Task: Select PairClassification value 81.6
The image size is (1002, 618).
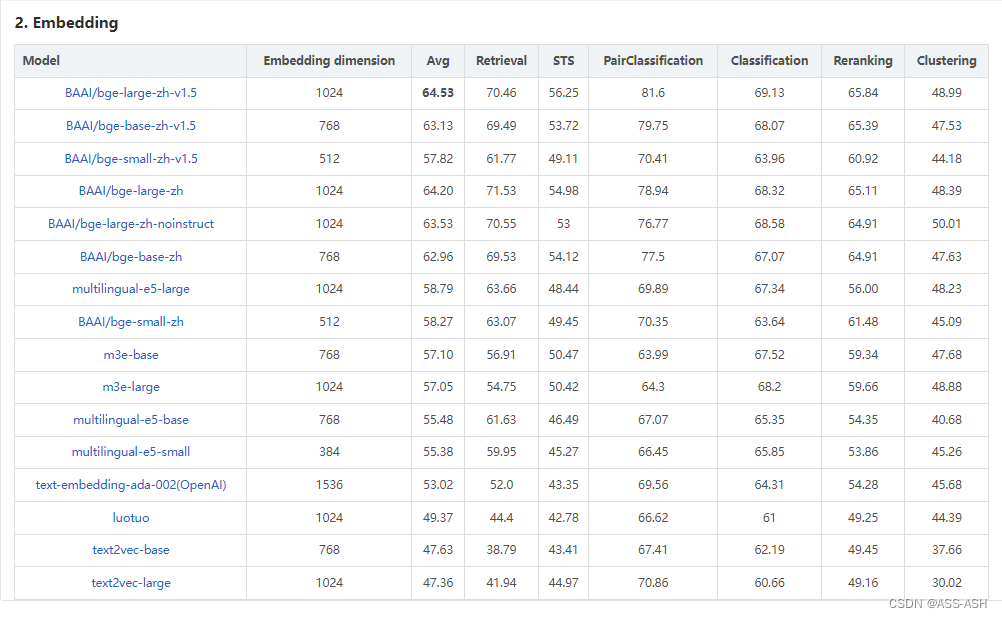Action: (652, 93)
